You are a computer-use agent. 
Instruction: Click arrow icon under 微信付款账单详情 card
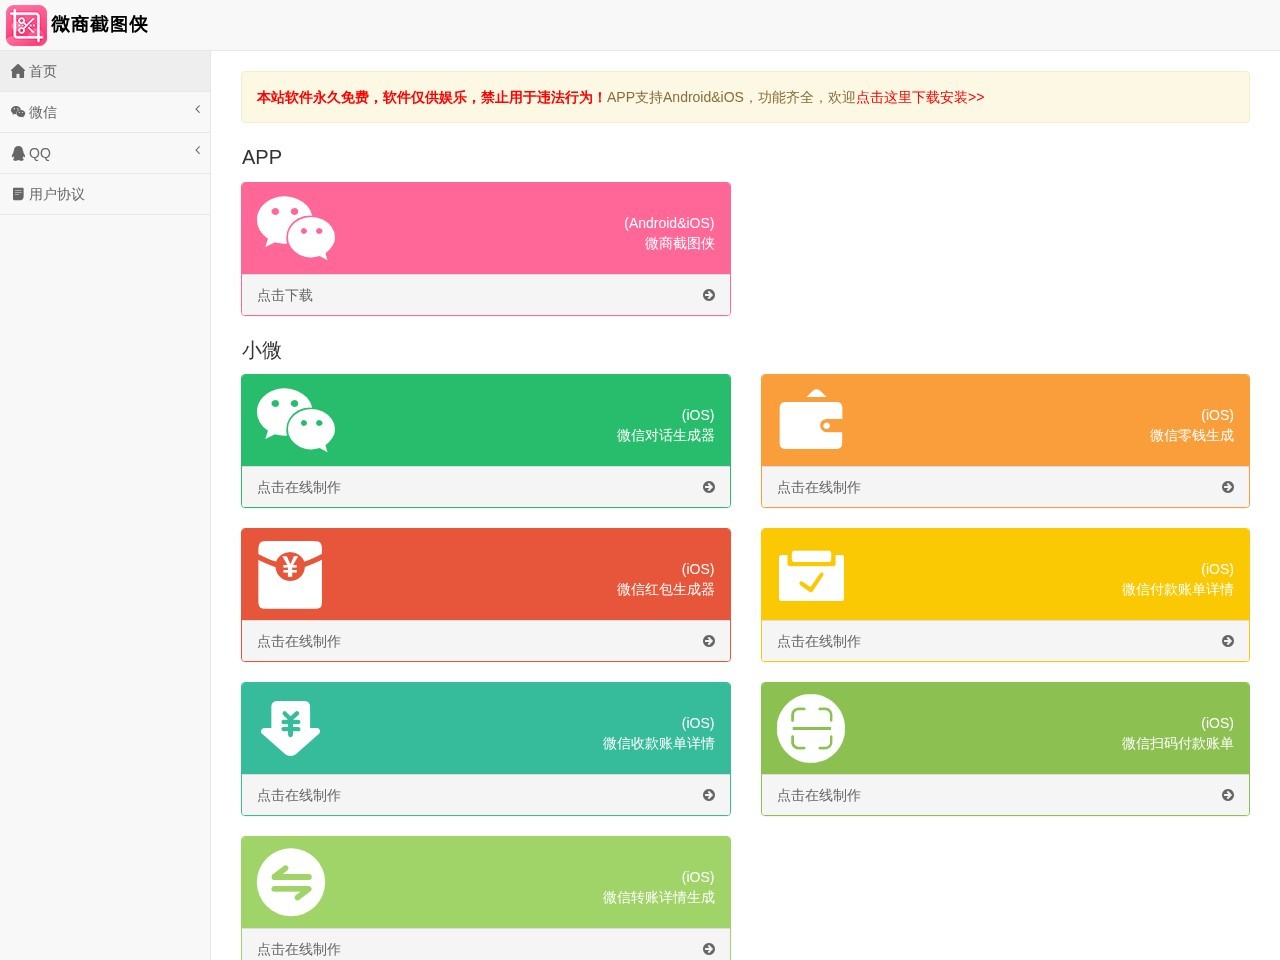tap(1228, 641)
